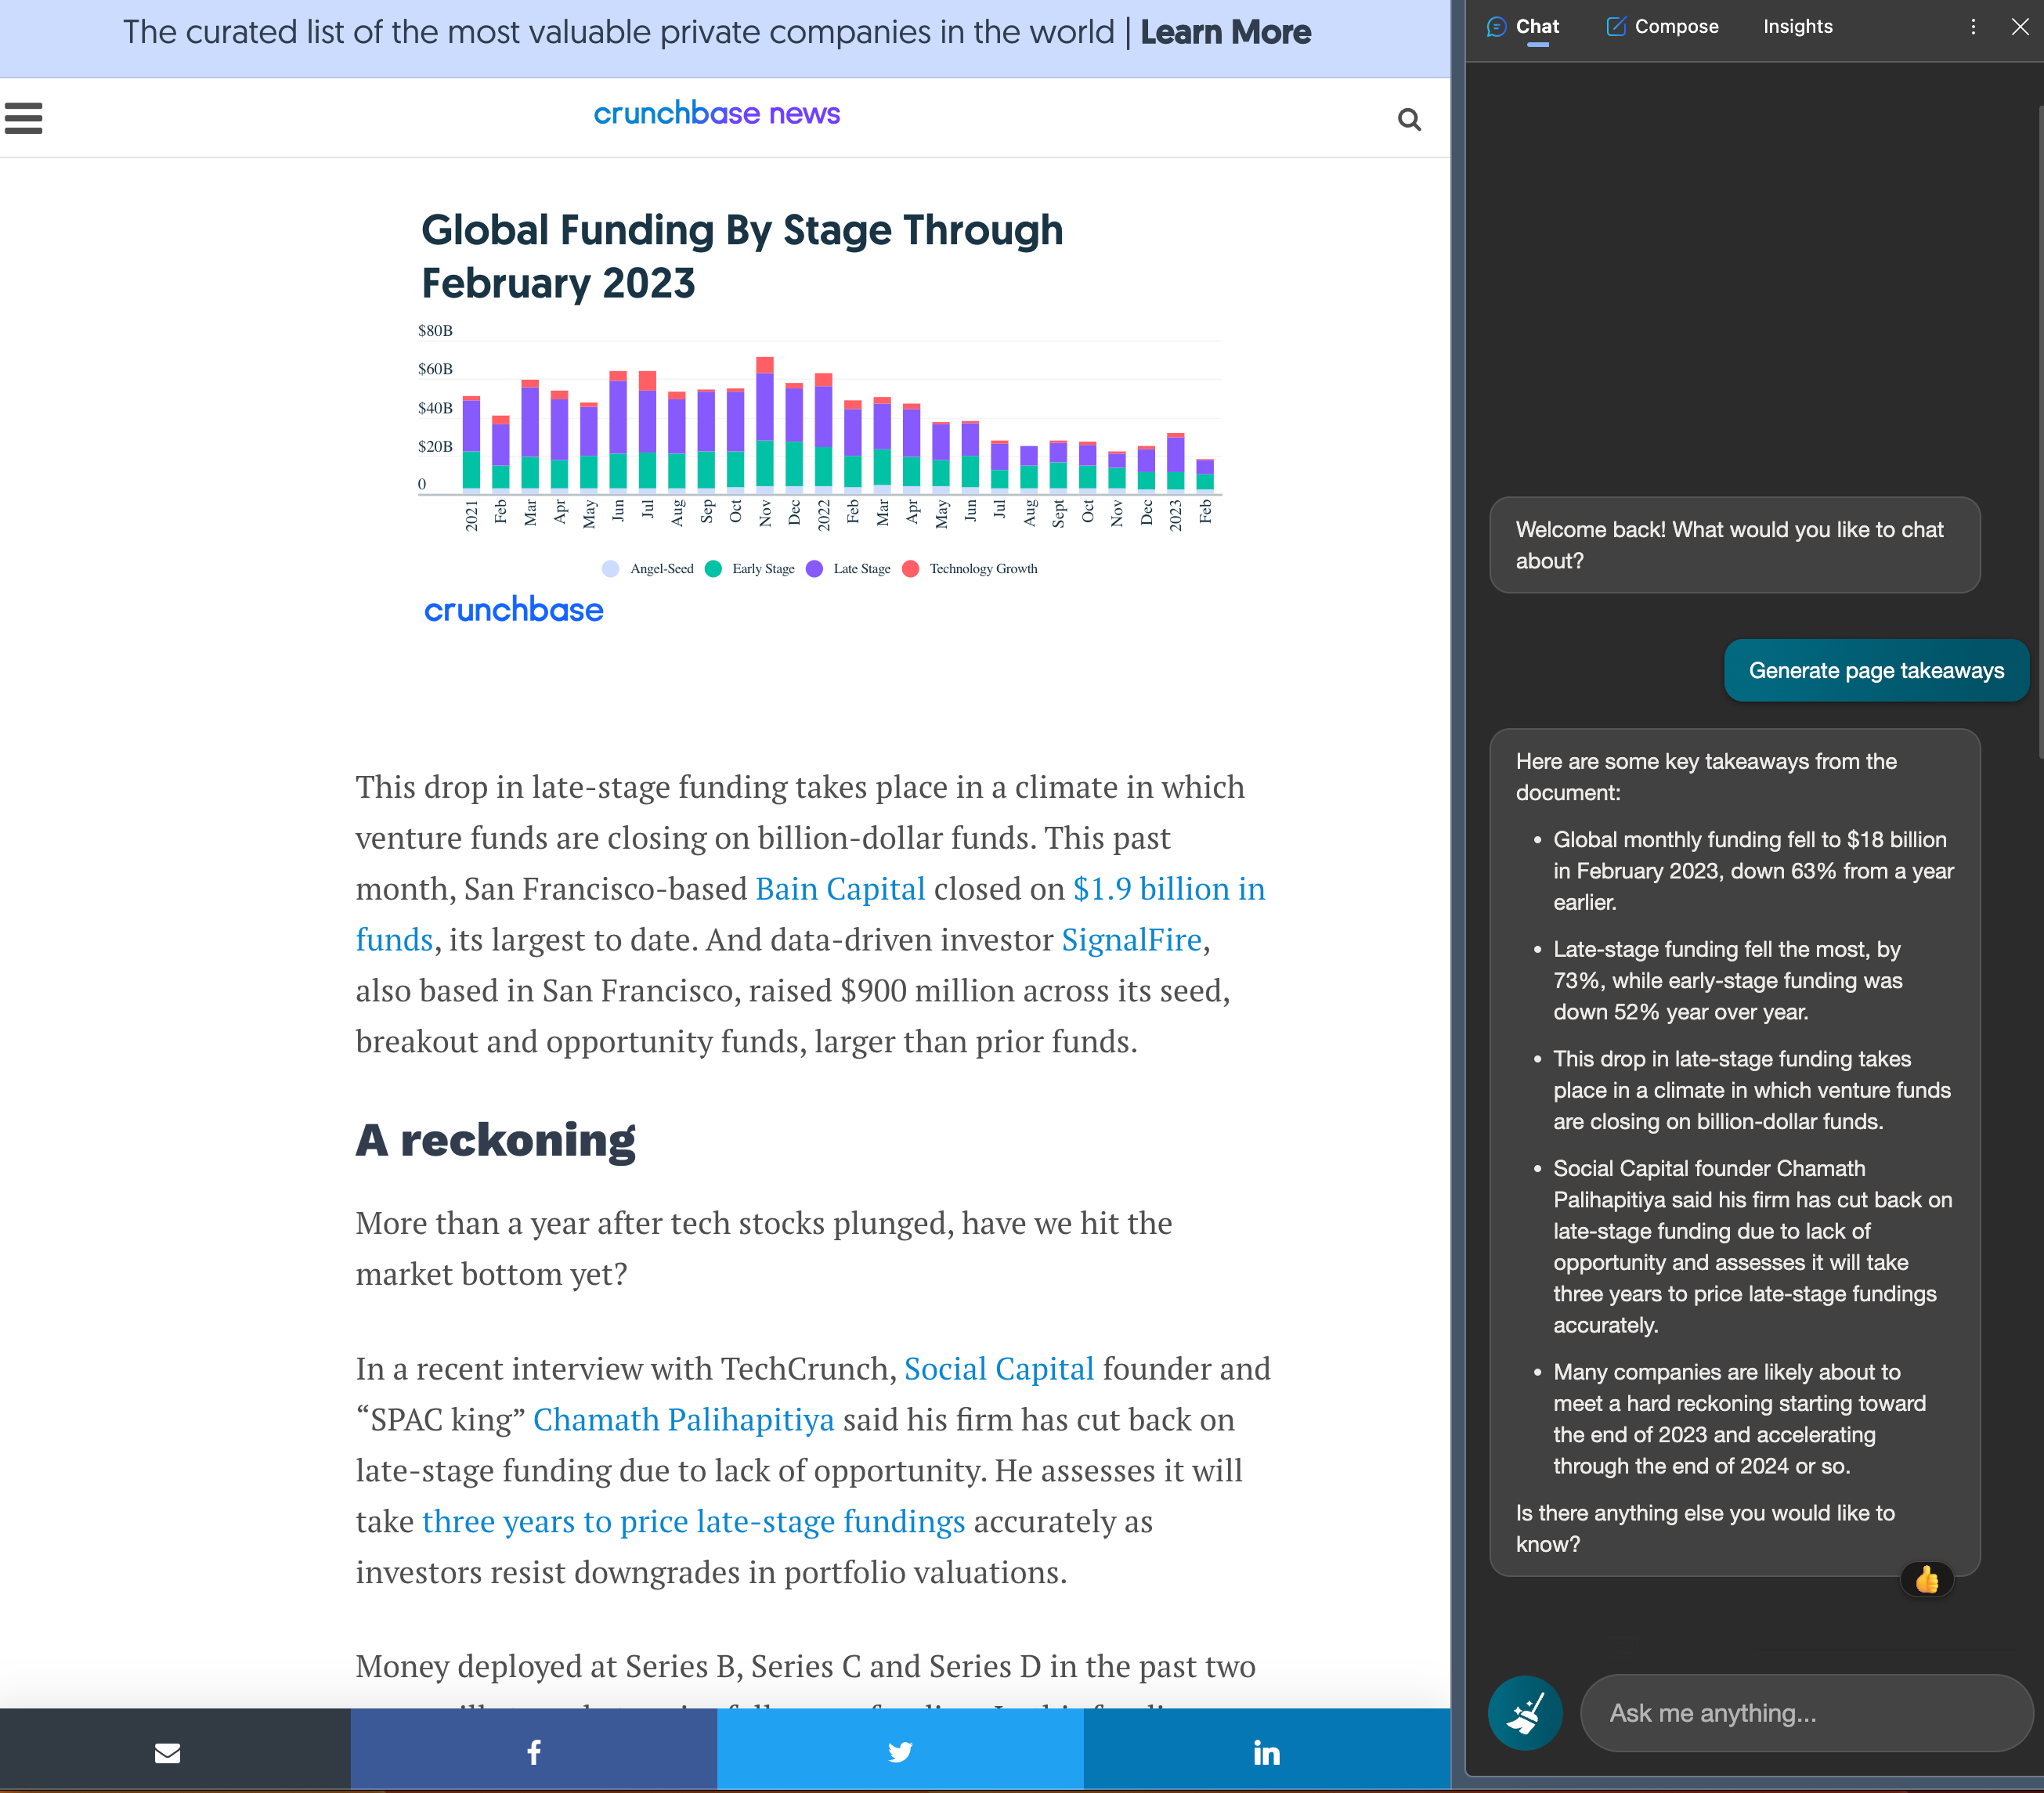Click the thumbs up feedback icon
The width and height of the screenshot is (2044, 1793).
click(x=1926, y=1580)
